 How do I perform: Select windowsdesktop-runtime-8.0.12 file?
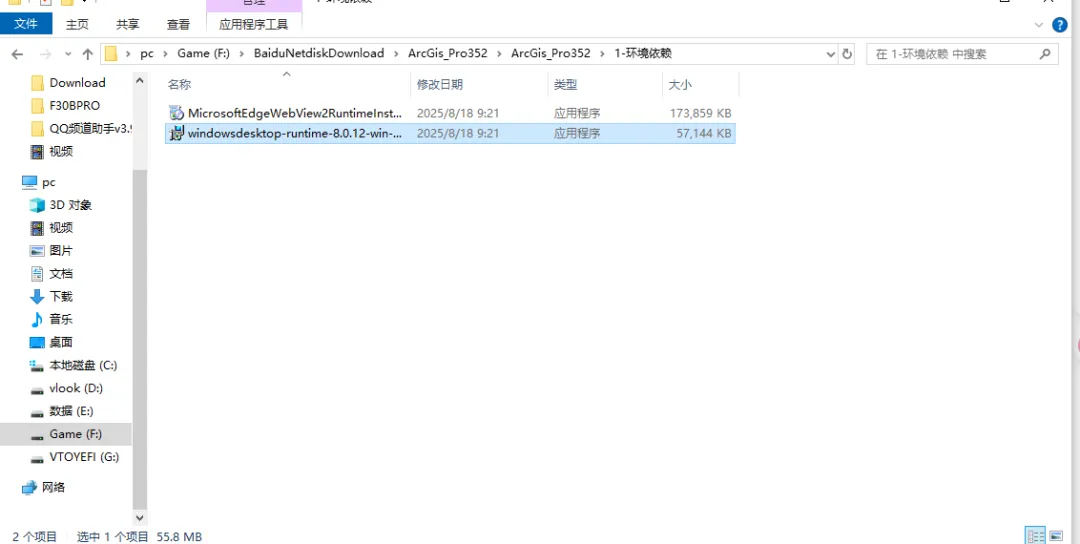(x=450, y=133)
